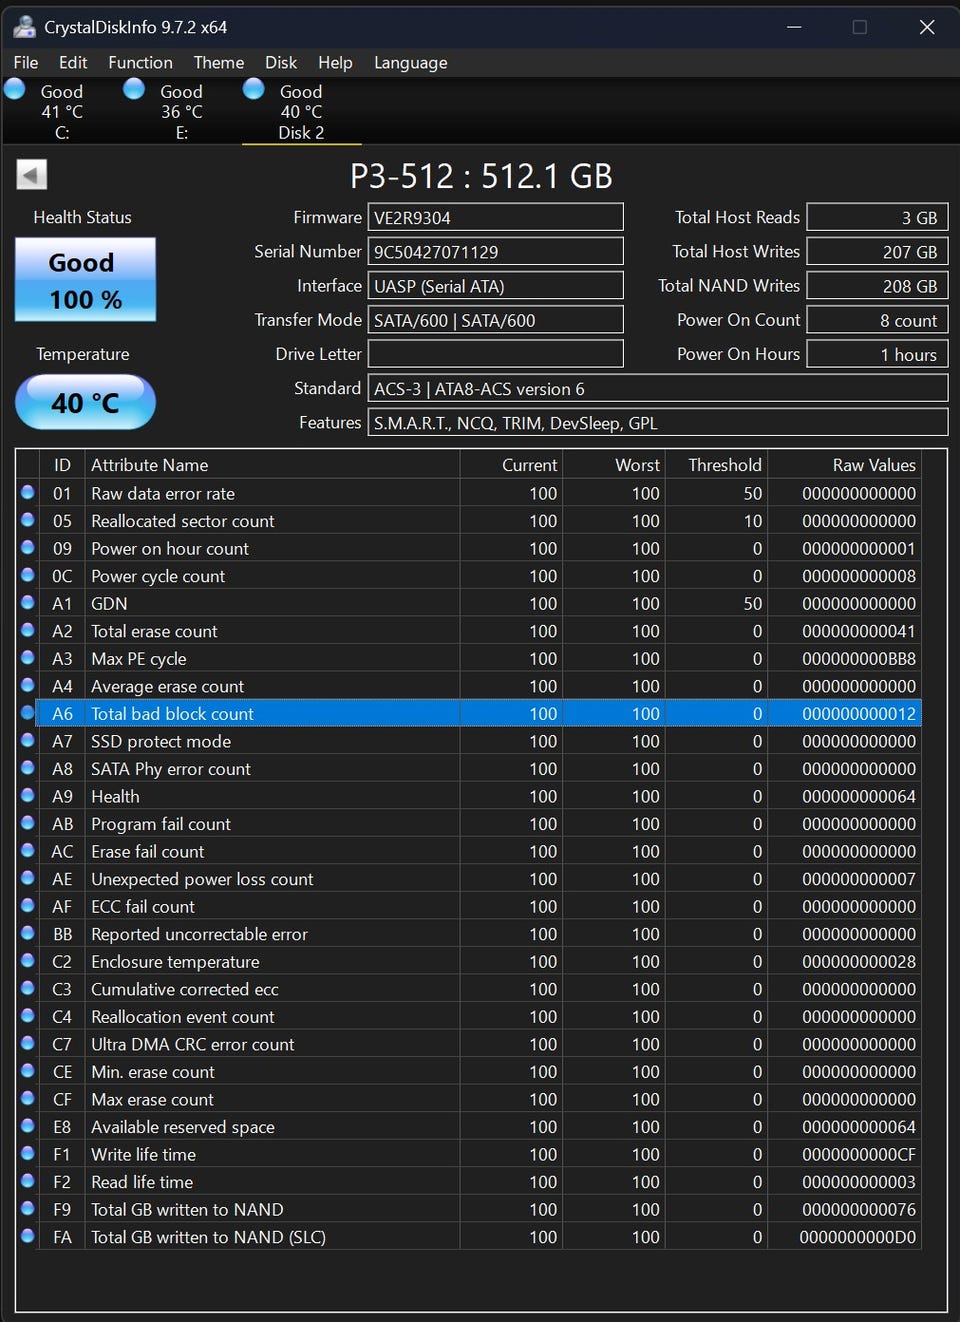
Task: Select the C: drive status orb
Action: pyautogui.click(x=15, y=90)
